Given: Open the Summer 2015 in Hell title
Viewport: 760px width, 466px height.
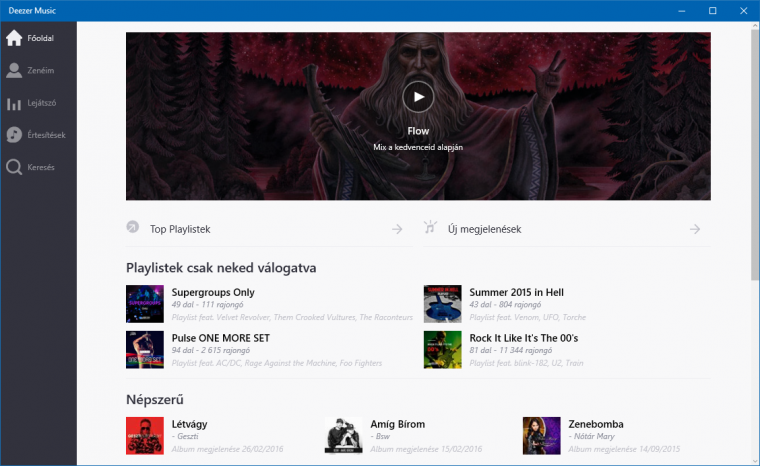Looking at the screenshot, I should pos(516,292).
